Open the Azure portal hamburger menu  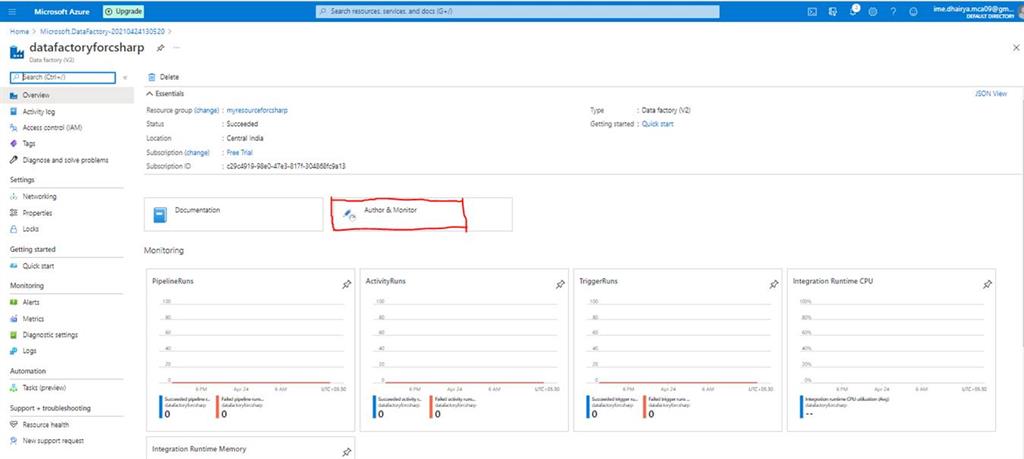[x=13, y=12]
